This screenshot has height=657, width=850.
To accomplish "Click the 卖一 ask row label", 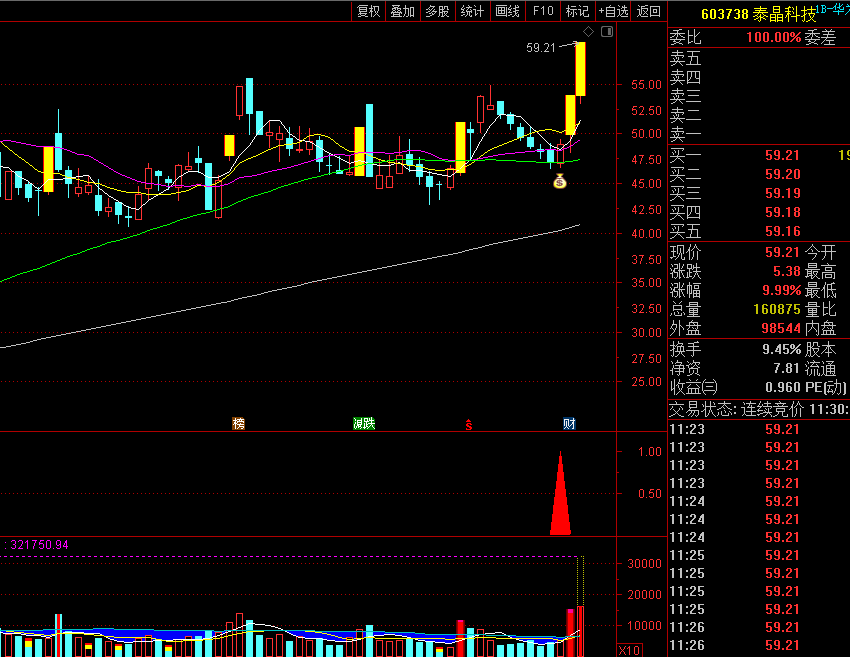I will (686, 134).
